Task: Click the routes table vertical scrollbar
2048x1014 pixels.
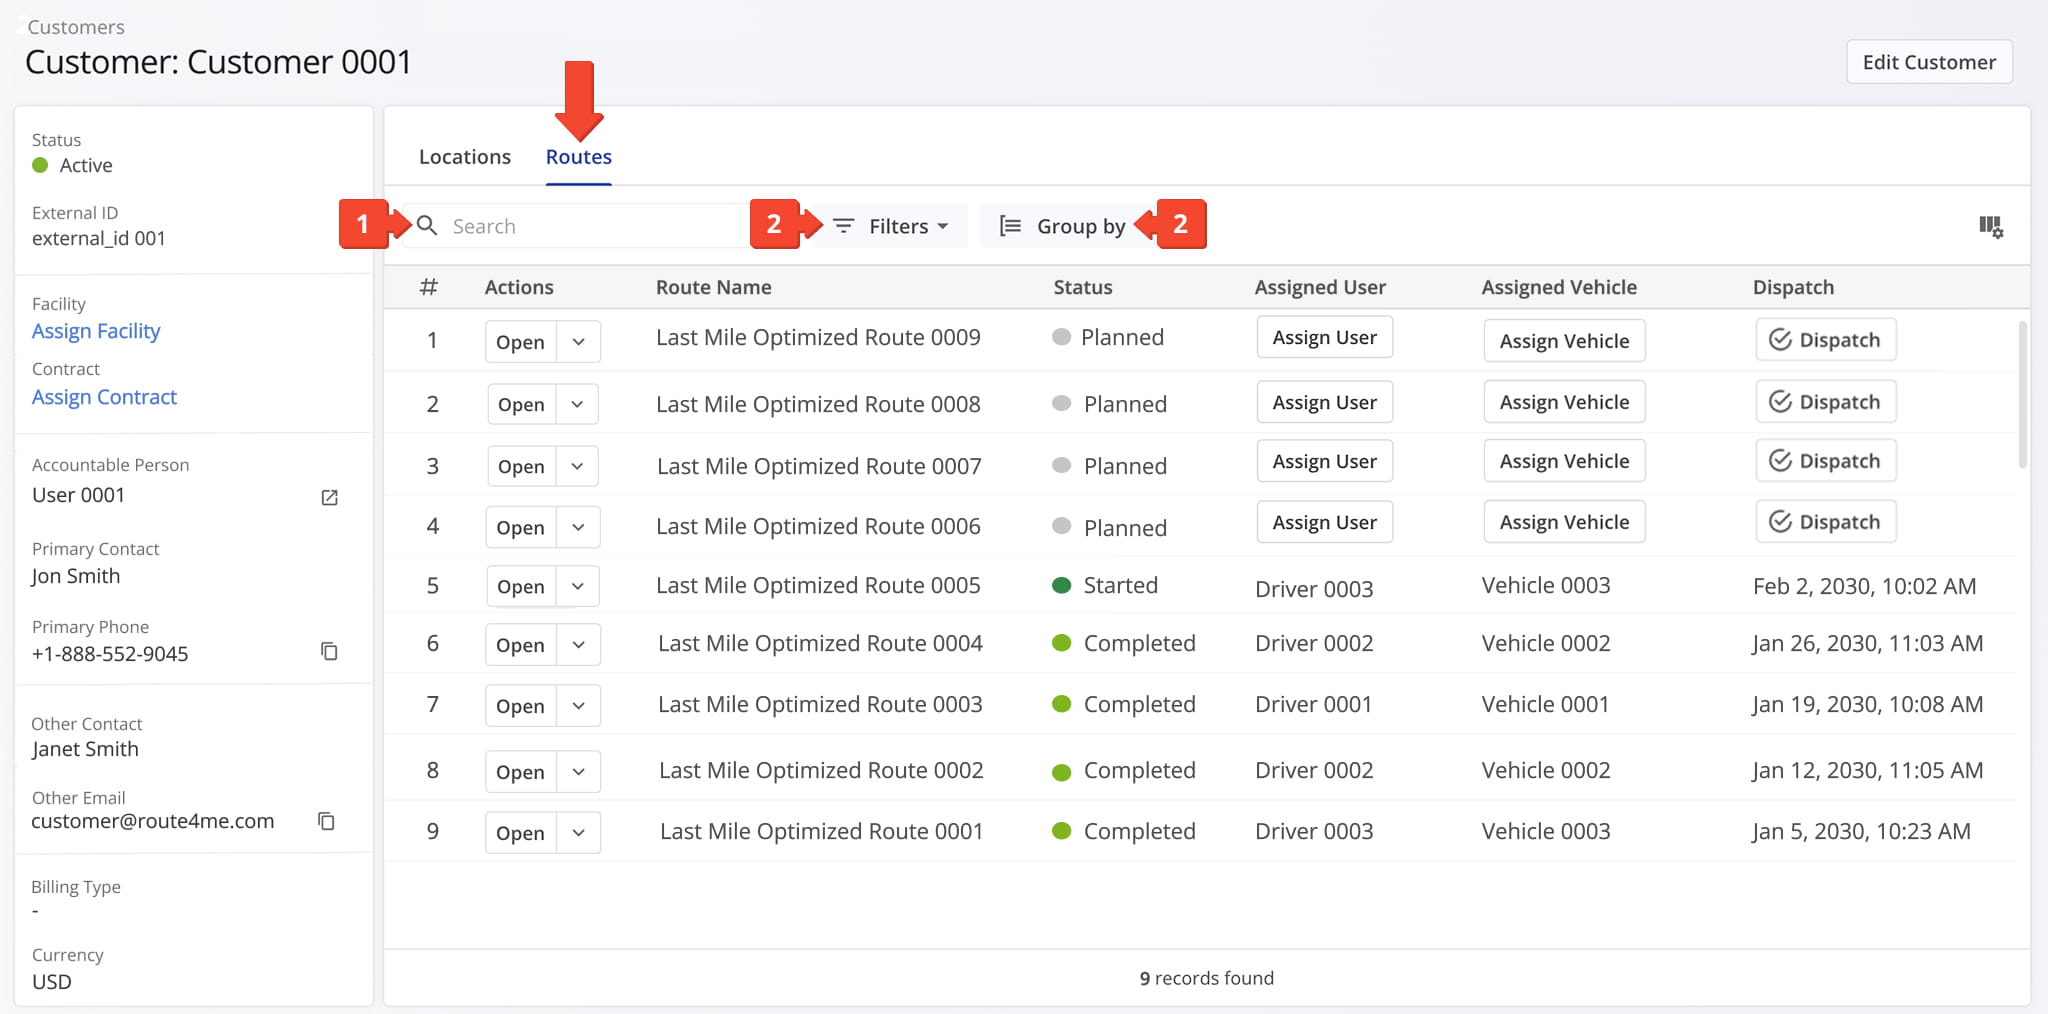Action: coord(2022,395)
